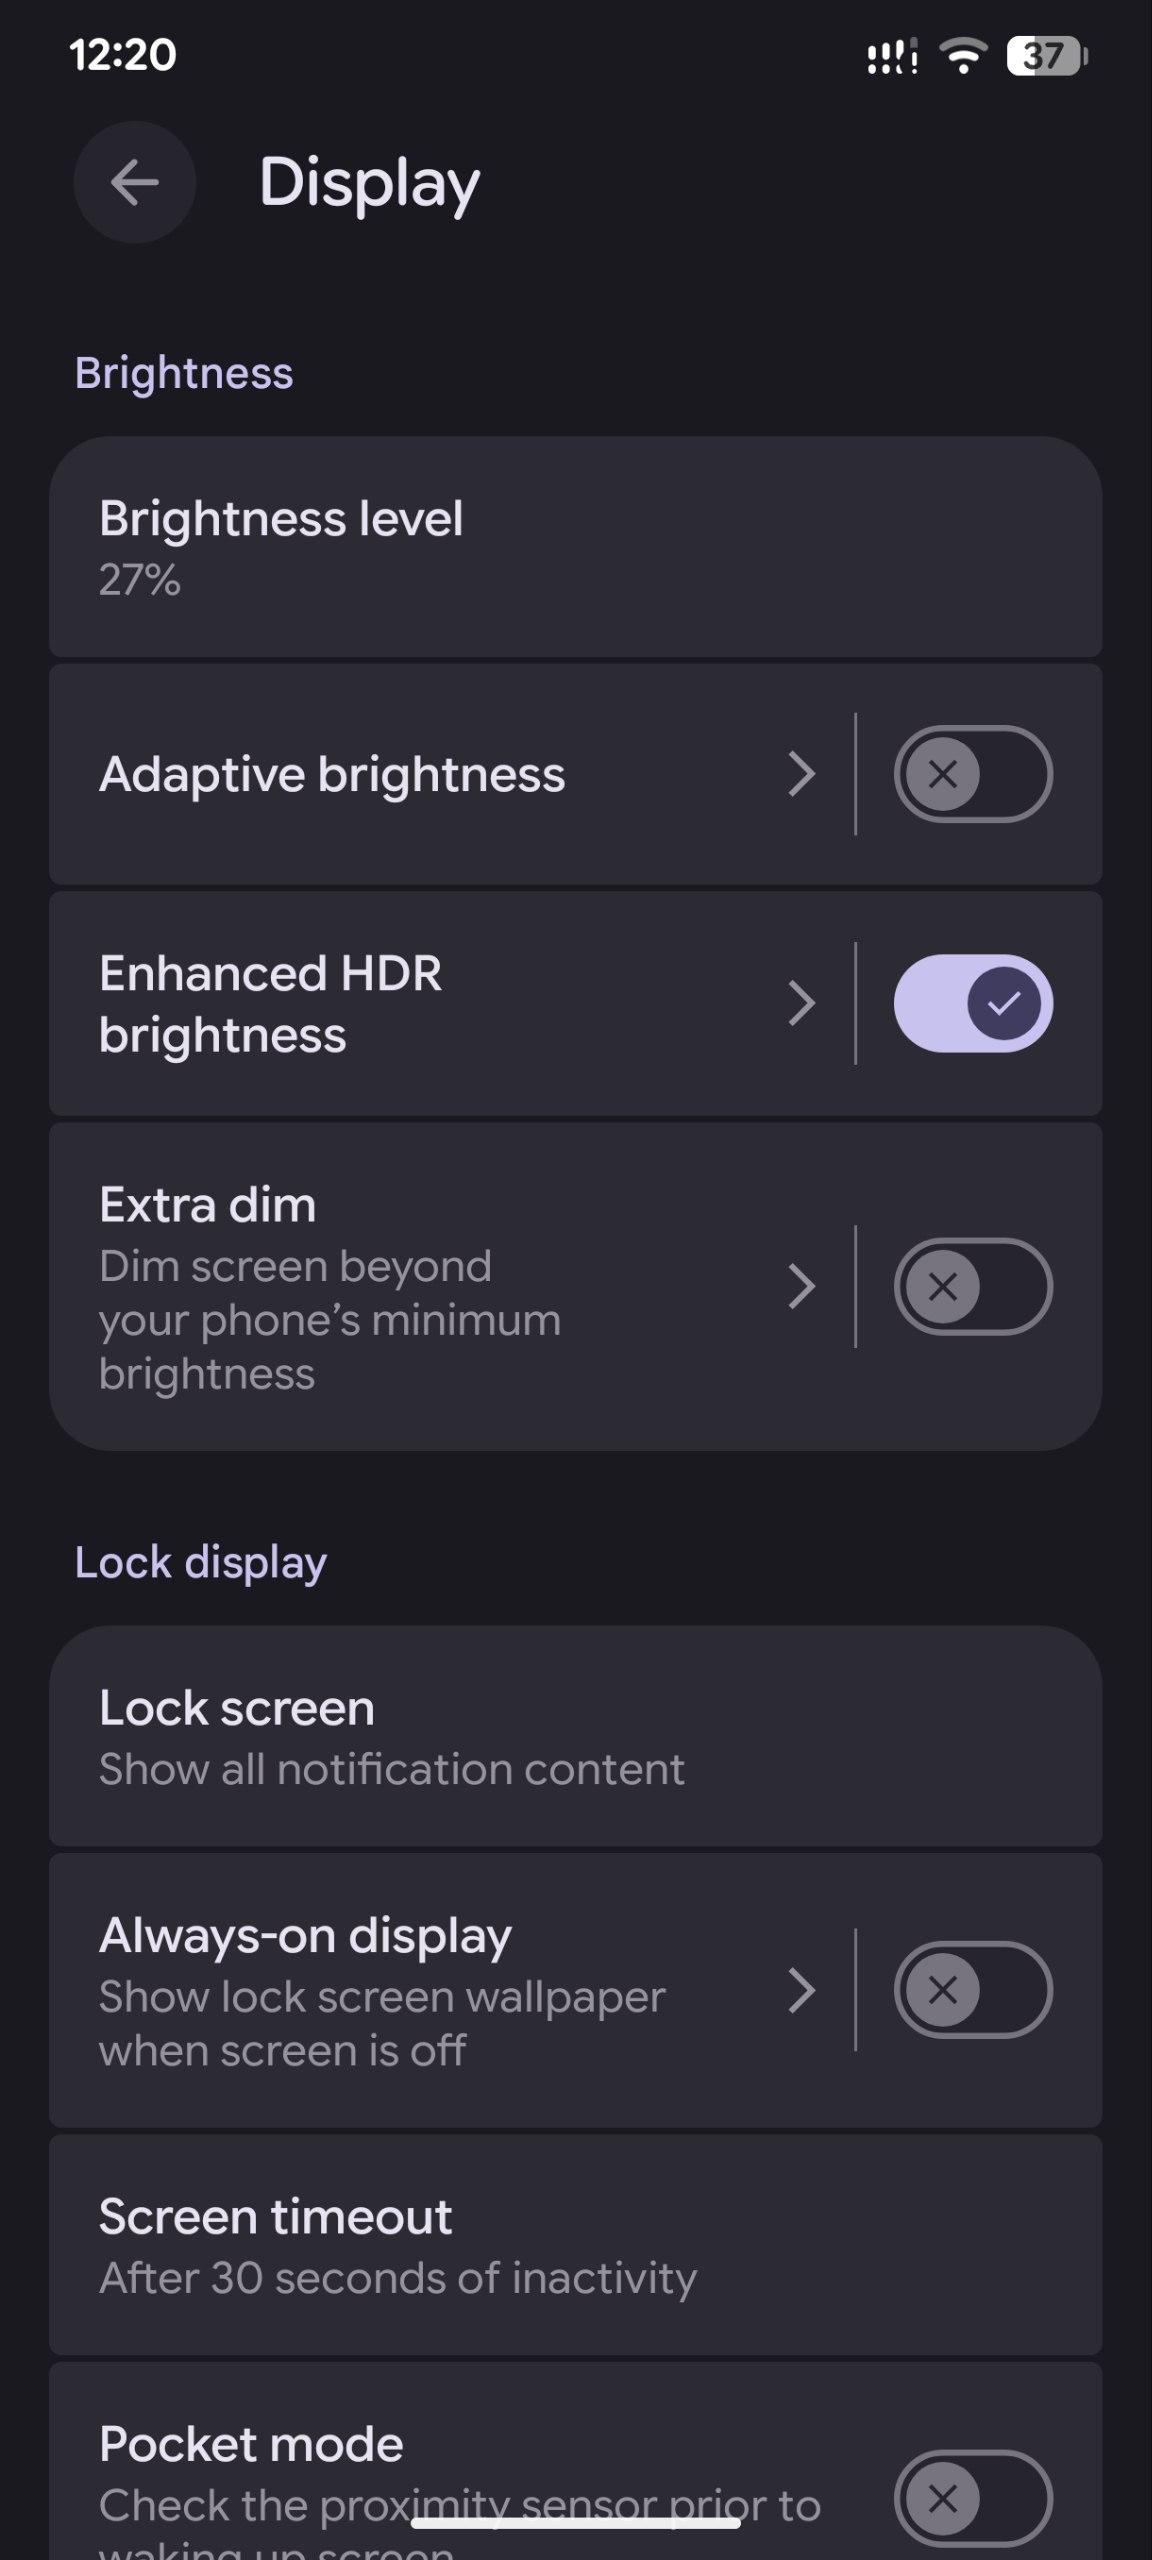The image size is (1152, 2560).
Task: Enable the Pocket mode switch
Action: click(x=972, y=2498)
